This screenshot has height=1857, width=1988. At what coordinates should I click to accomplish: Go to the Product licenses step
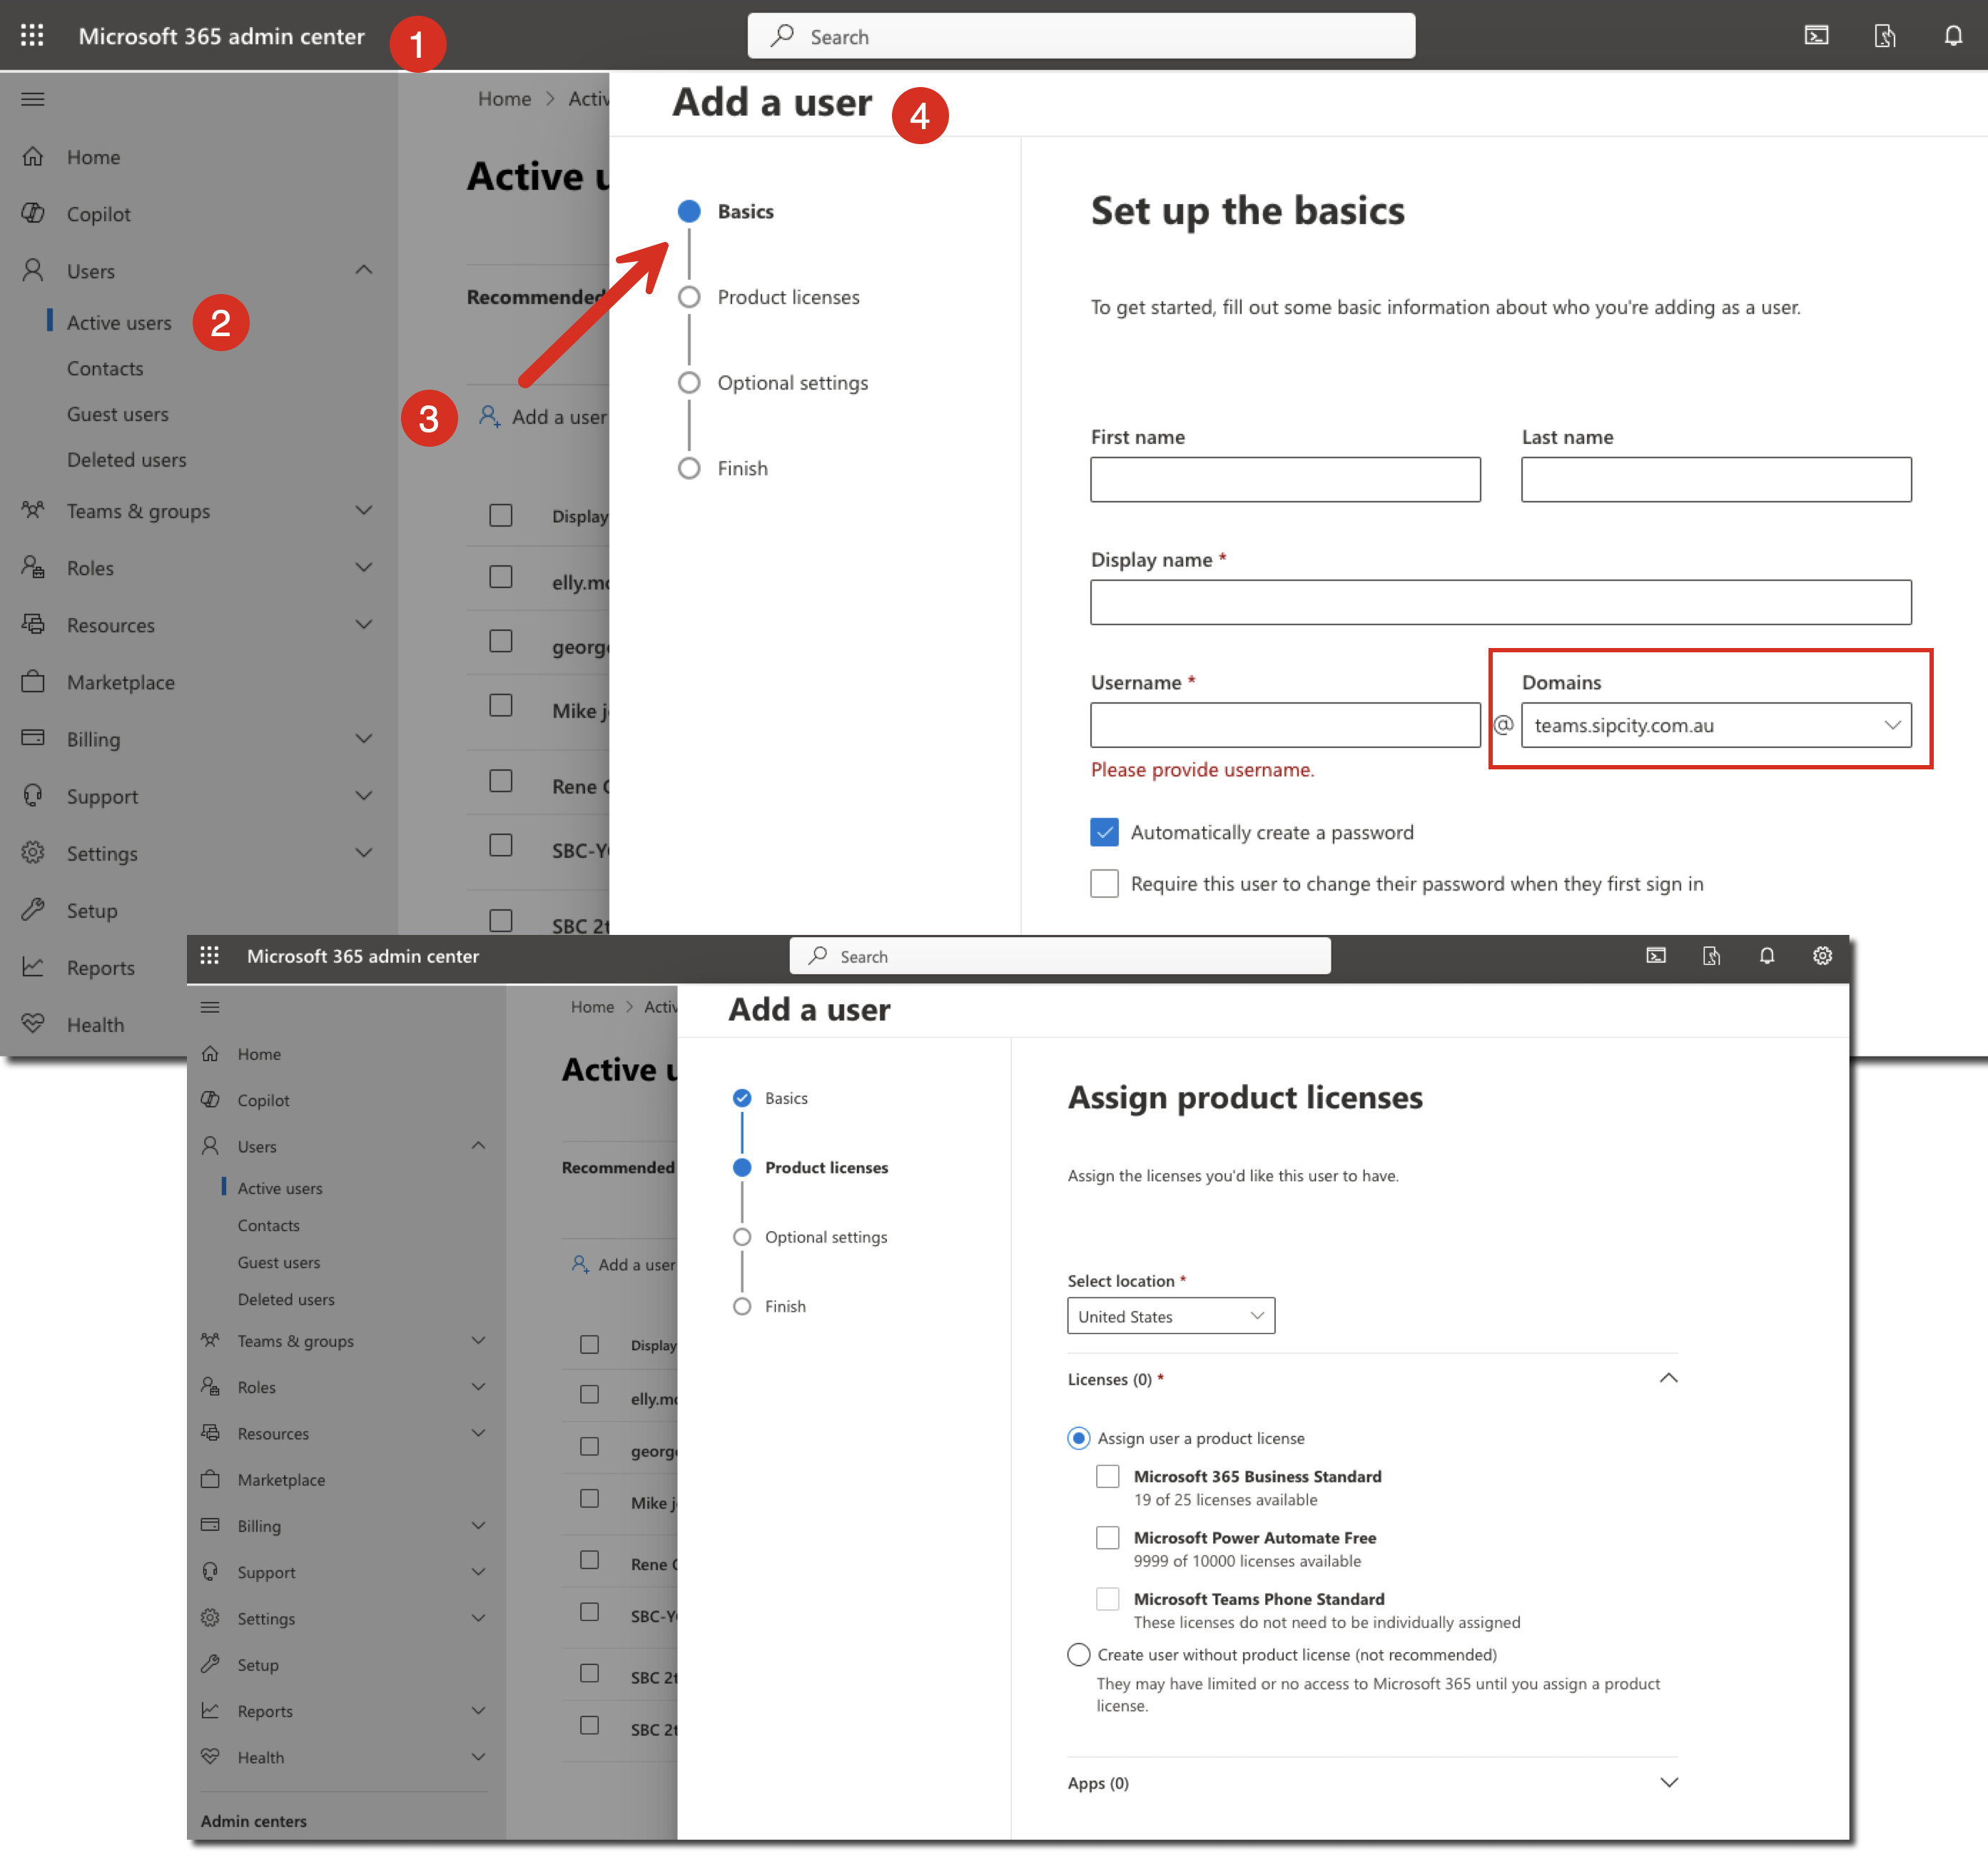pos(788,297)
